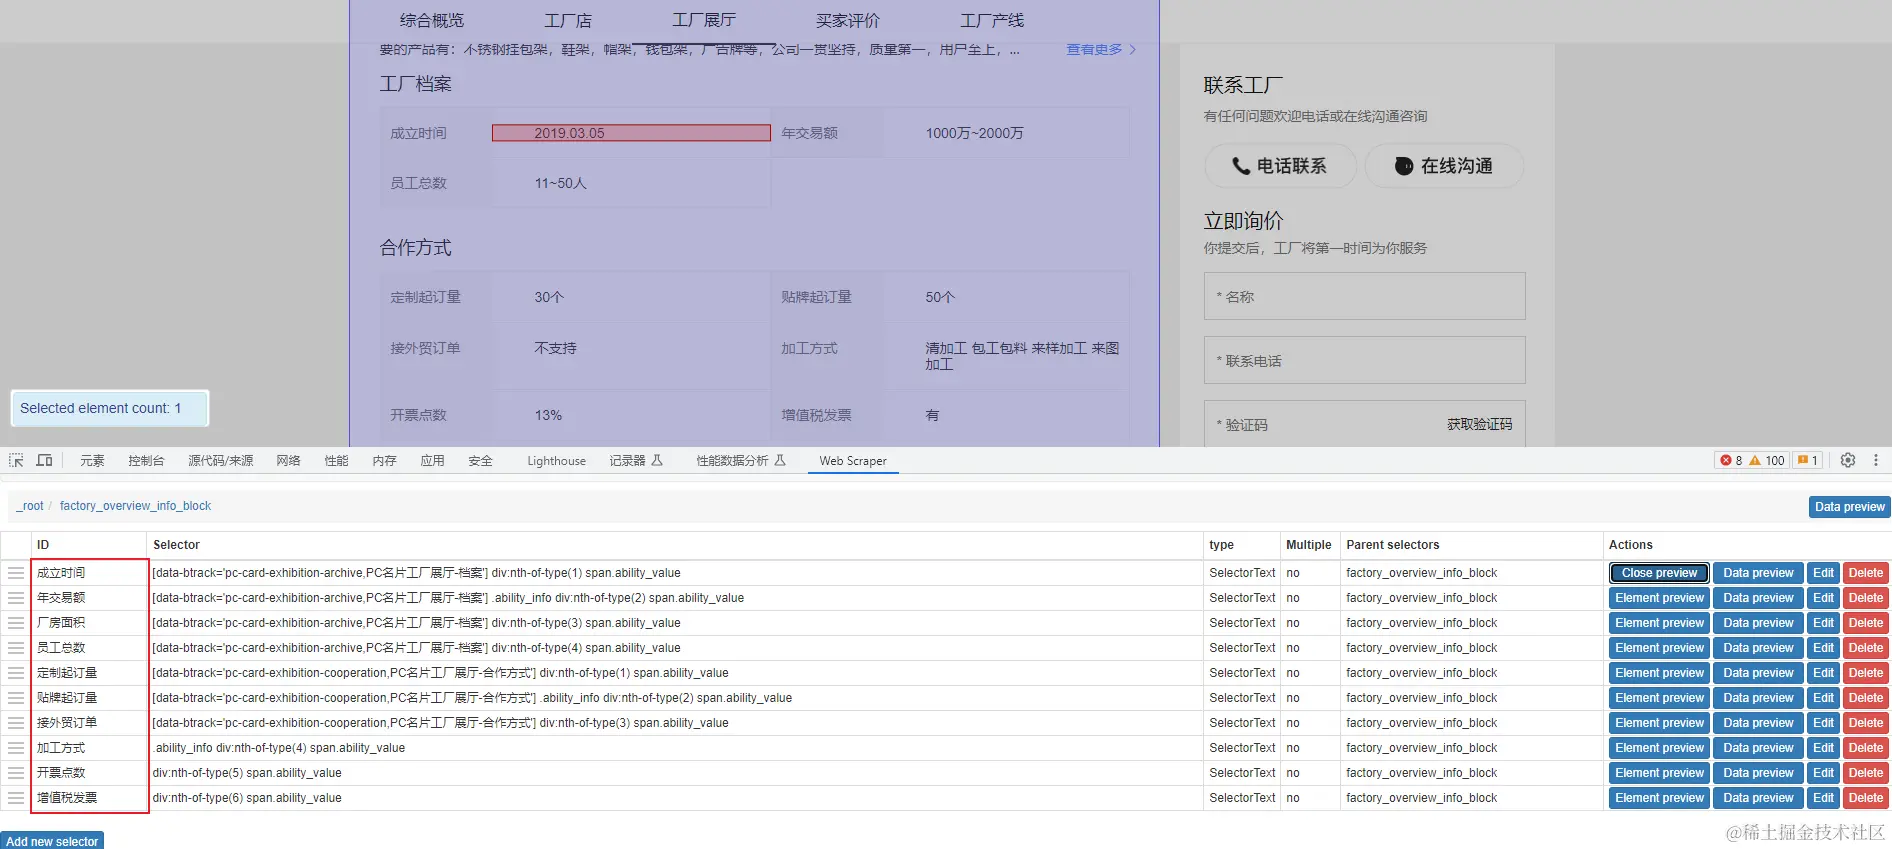Click the red error count badge
Screen dimensions: 1892x849
(1731, 460)
